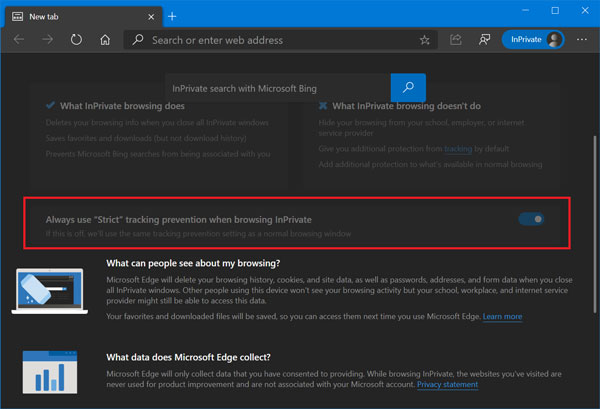Click the eraser laptop illustration
Screen dimensions: 600x409
click(x=50, y=291)
